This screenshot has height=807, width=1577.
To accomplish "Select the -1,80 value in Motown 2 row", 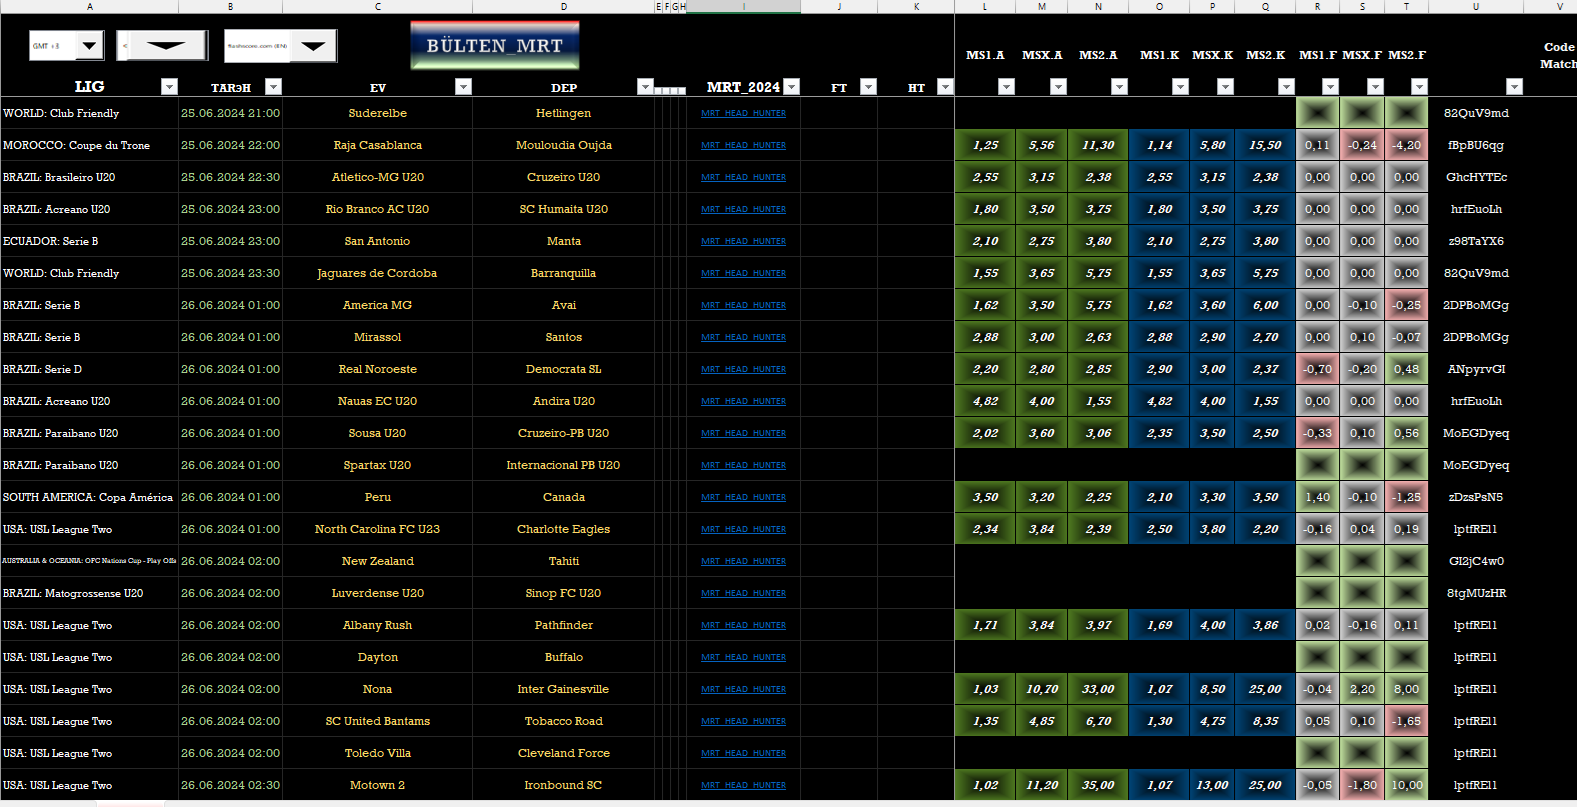I will [1362, 785].
